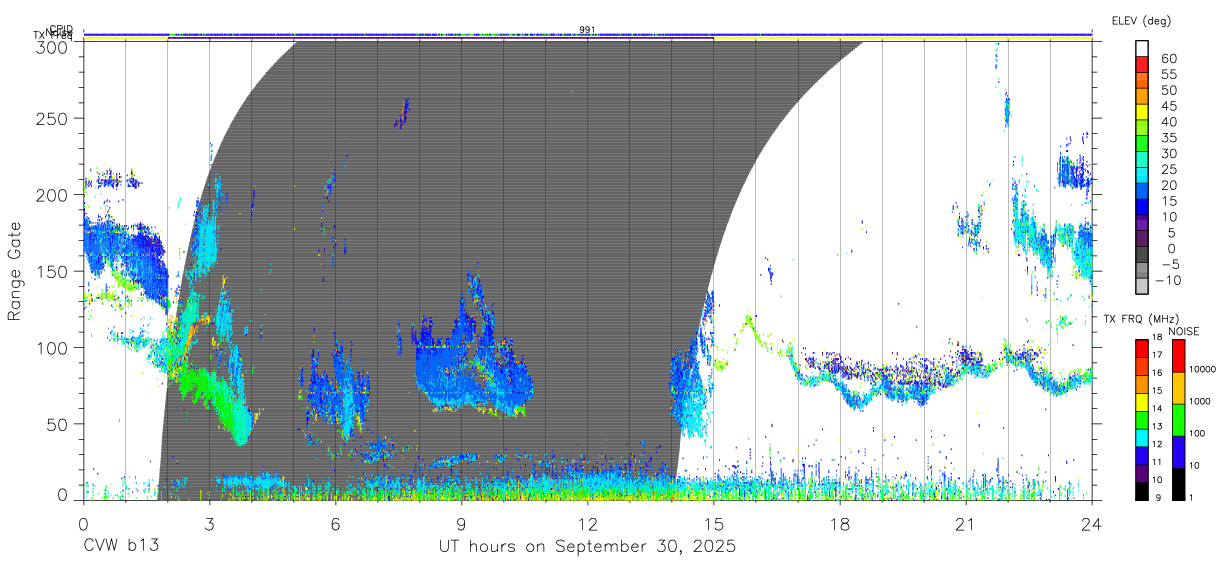
Task: Click the red TX FRQ swatch near 17
Action: pyautogui.click(x=1141, y=349)
